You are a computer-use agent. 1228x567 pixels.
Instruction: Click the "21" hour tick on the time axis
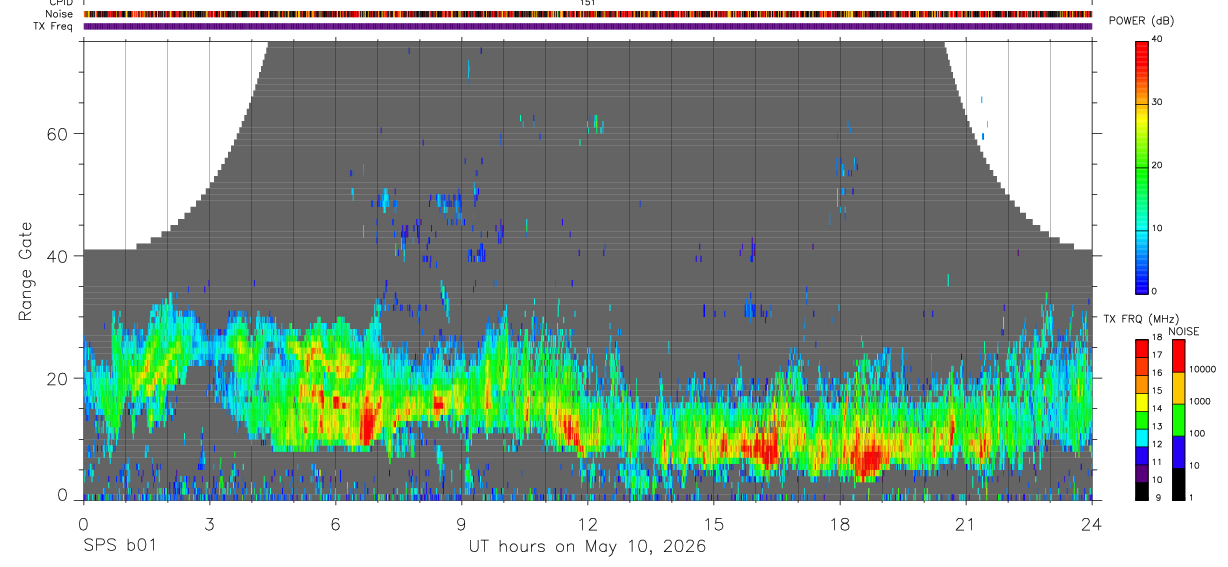pyautogui.click(x=966, y=524)
